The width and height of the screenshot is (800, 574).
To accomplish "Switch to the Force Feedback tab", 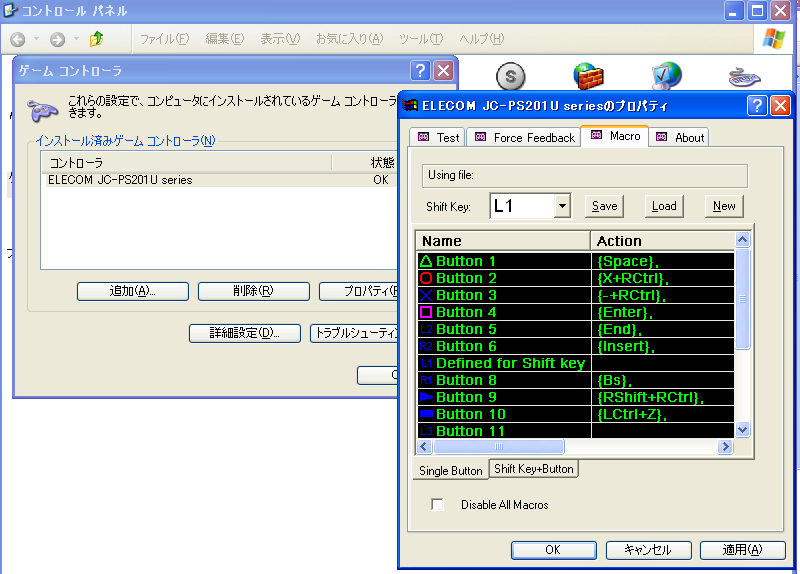I will point(523,138).
